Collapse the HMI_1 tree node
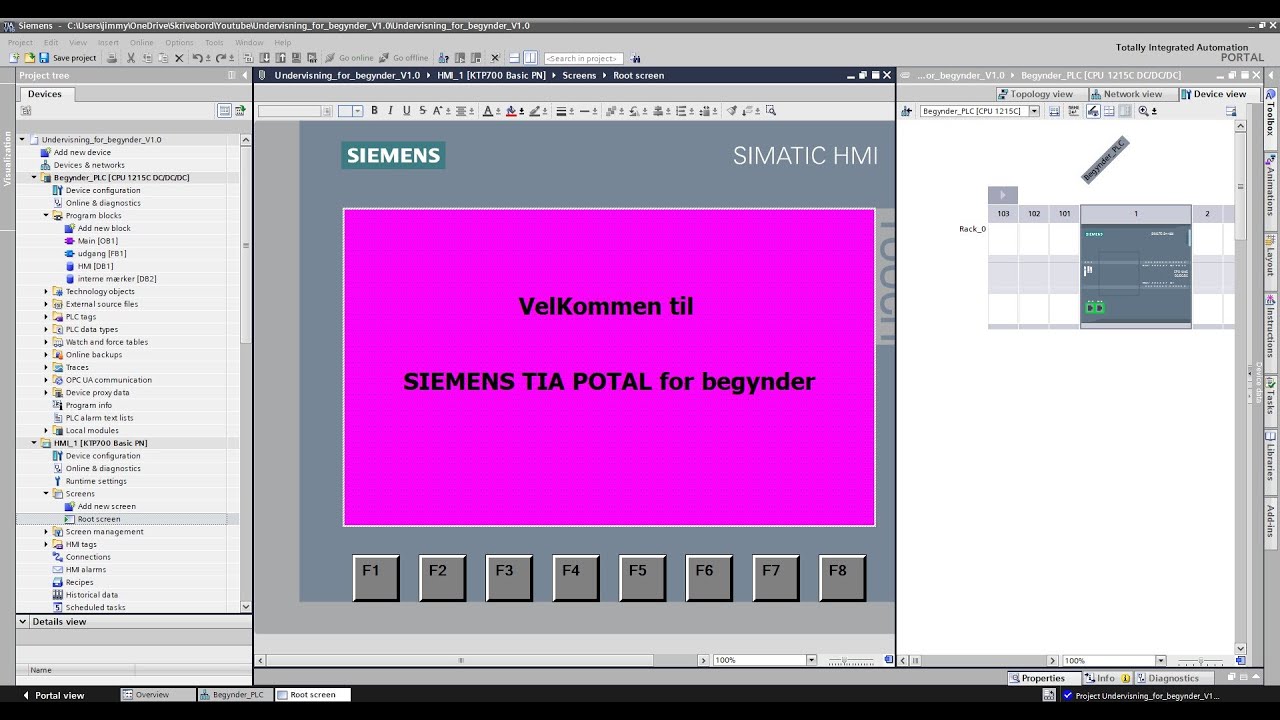 tap(34, 443)
